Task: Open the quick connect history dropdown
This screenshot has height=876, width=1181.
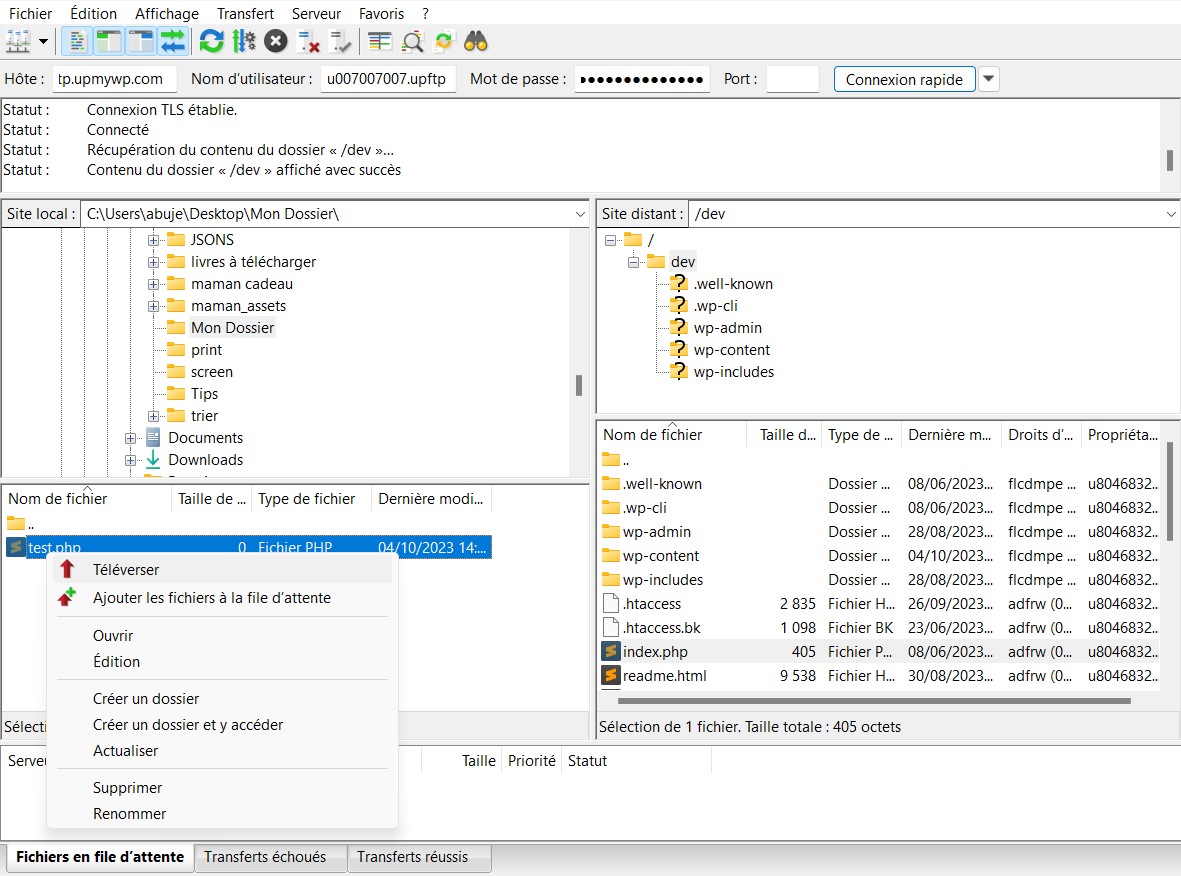Action: click(x=989, y=79)
